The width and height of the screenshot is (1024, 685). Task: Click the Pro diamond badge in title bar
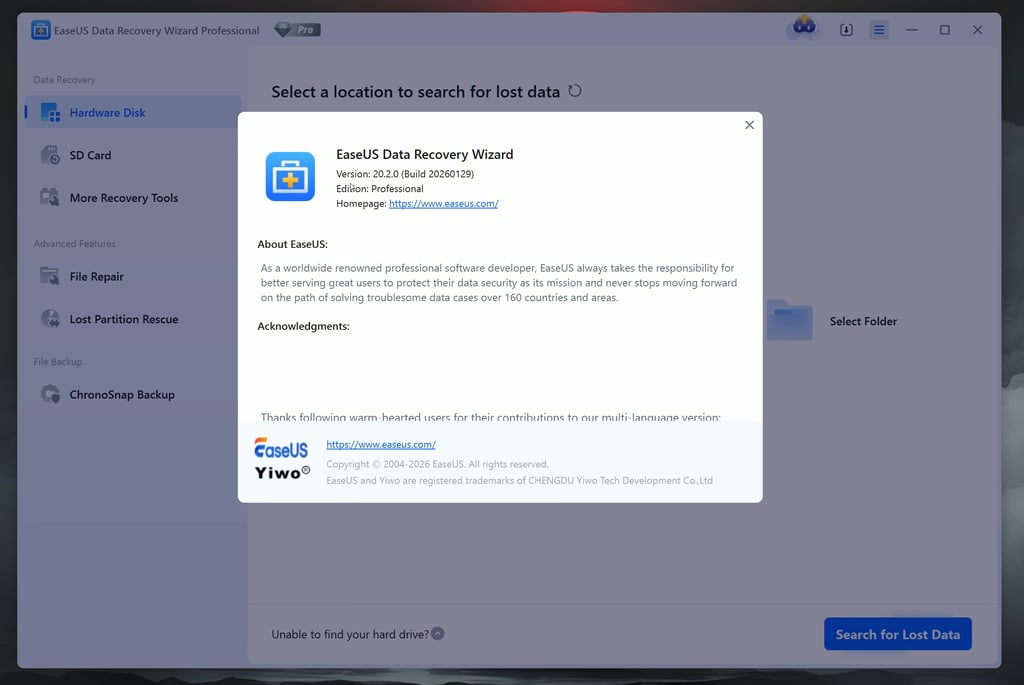(297, 30)
